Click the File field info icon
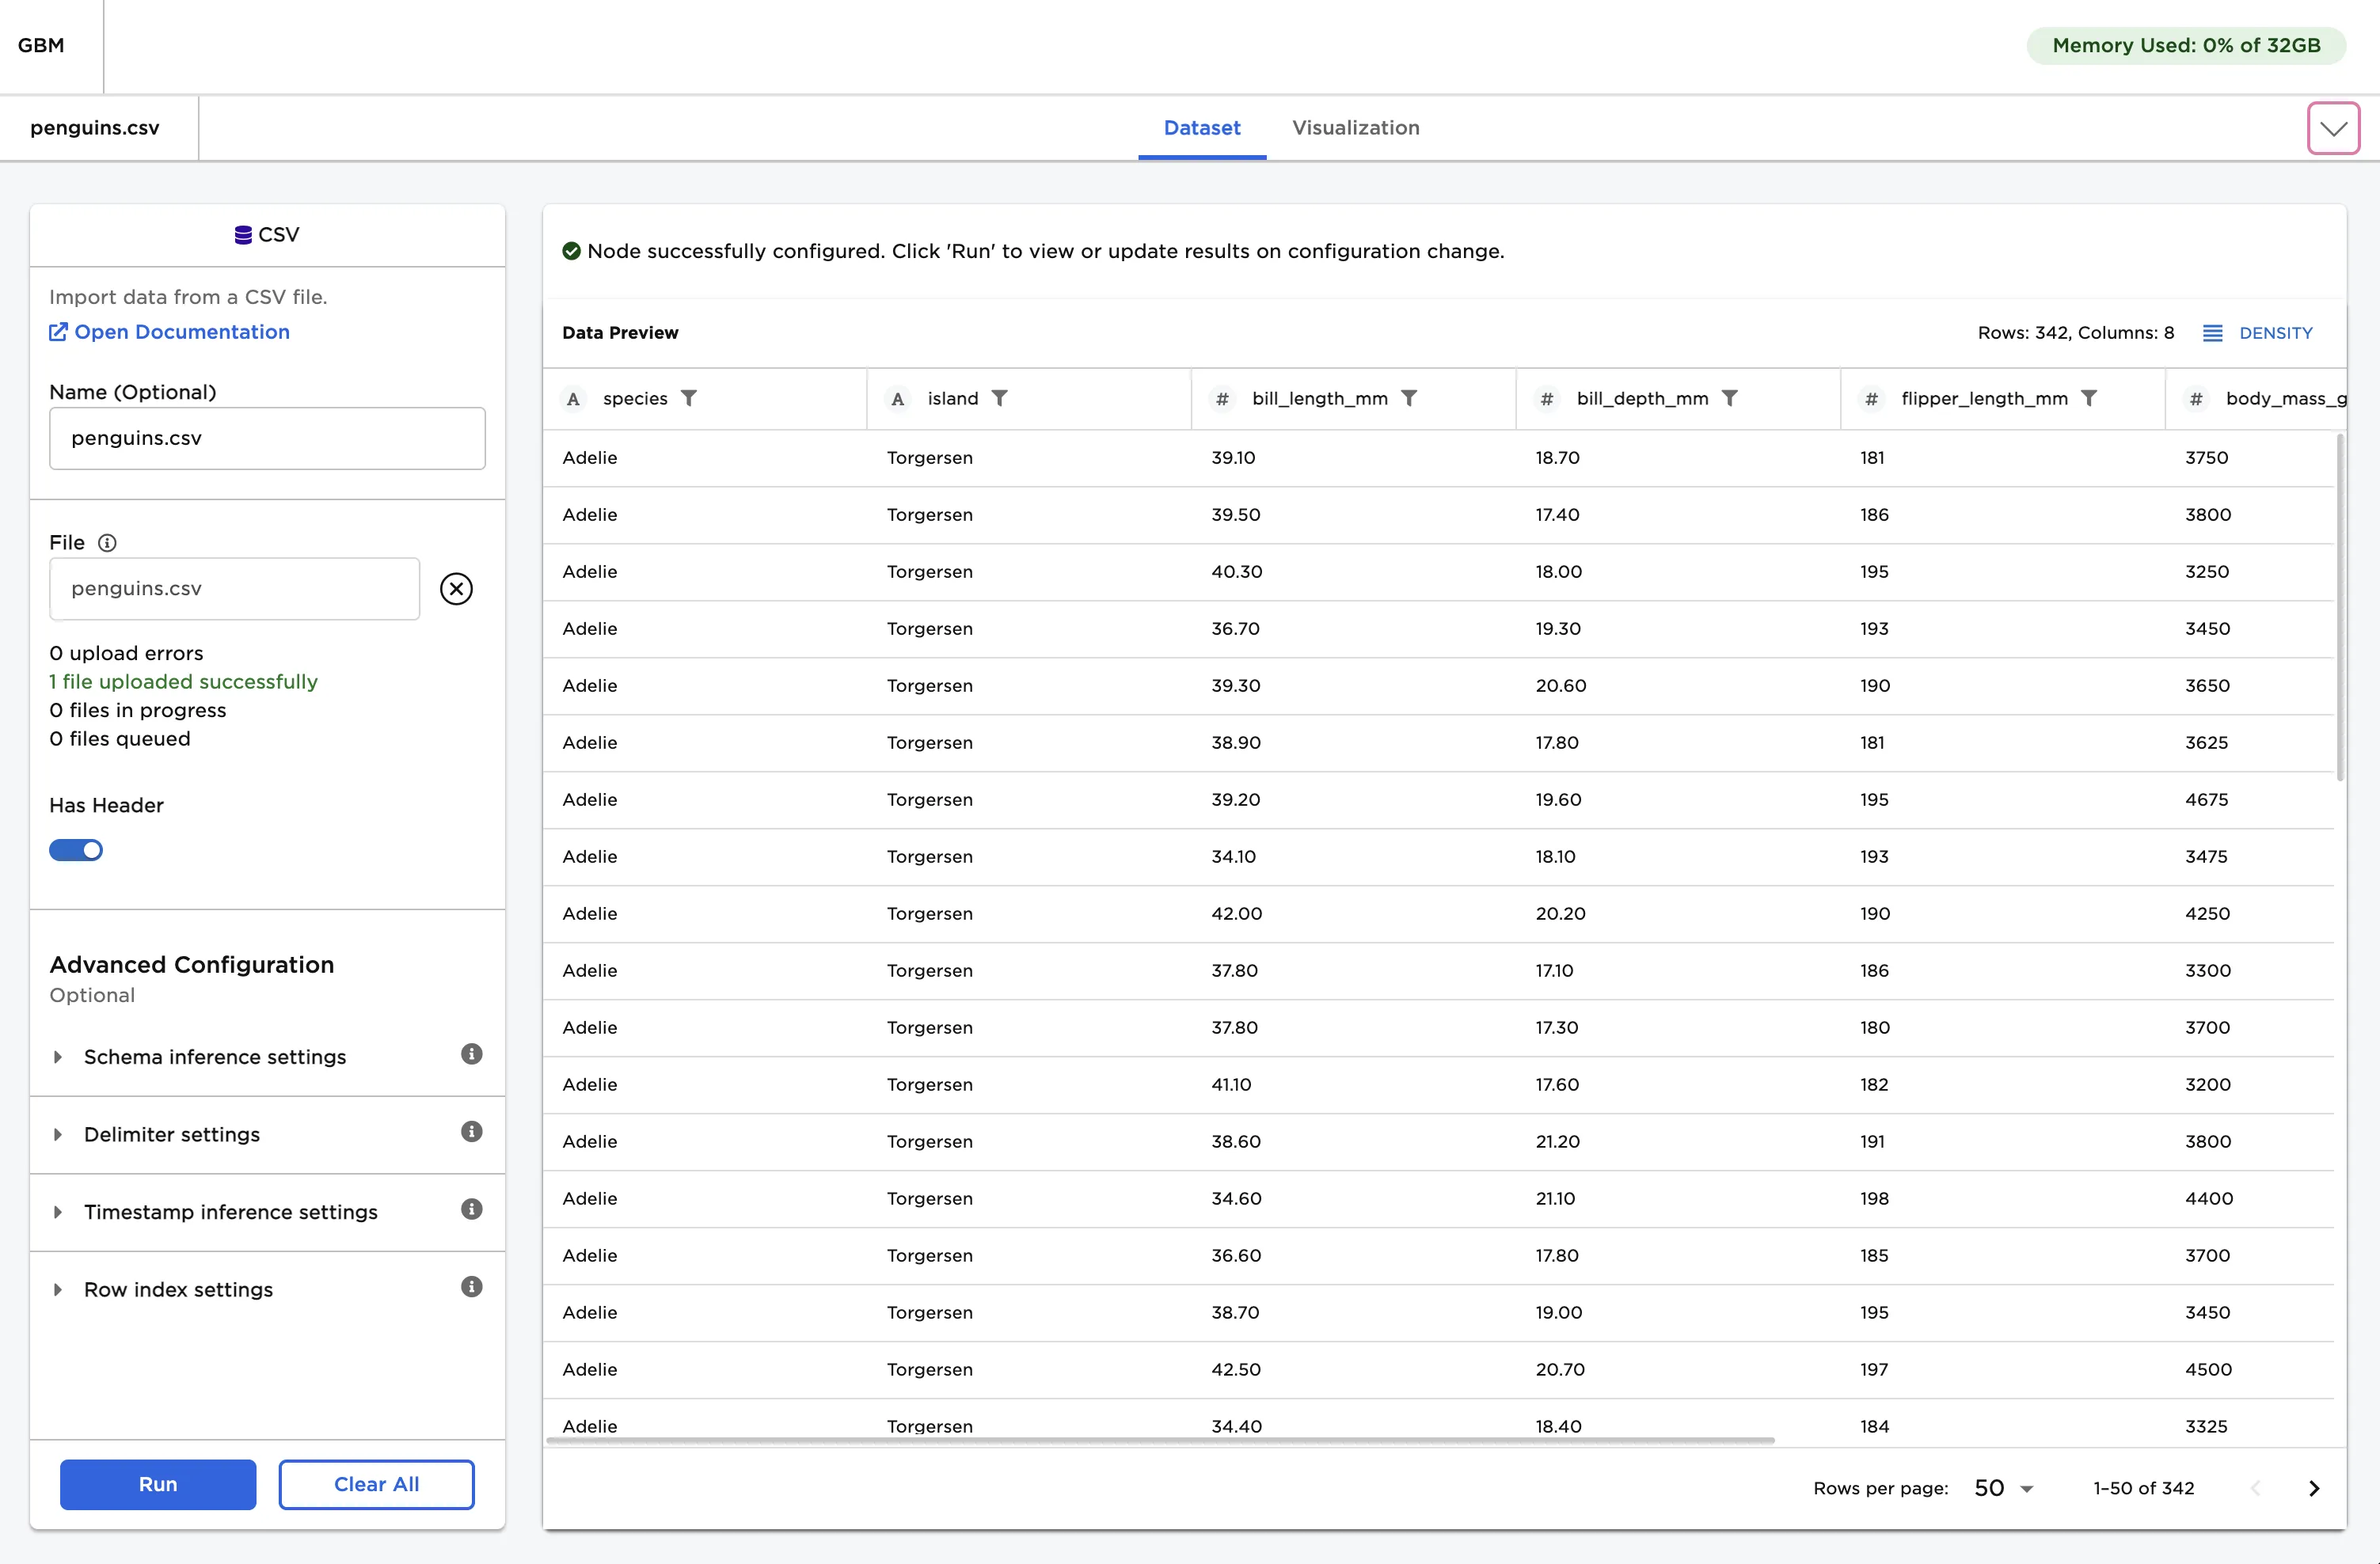2380x1564 pixels. (x=107, y=542)
